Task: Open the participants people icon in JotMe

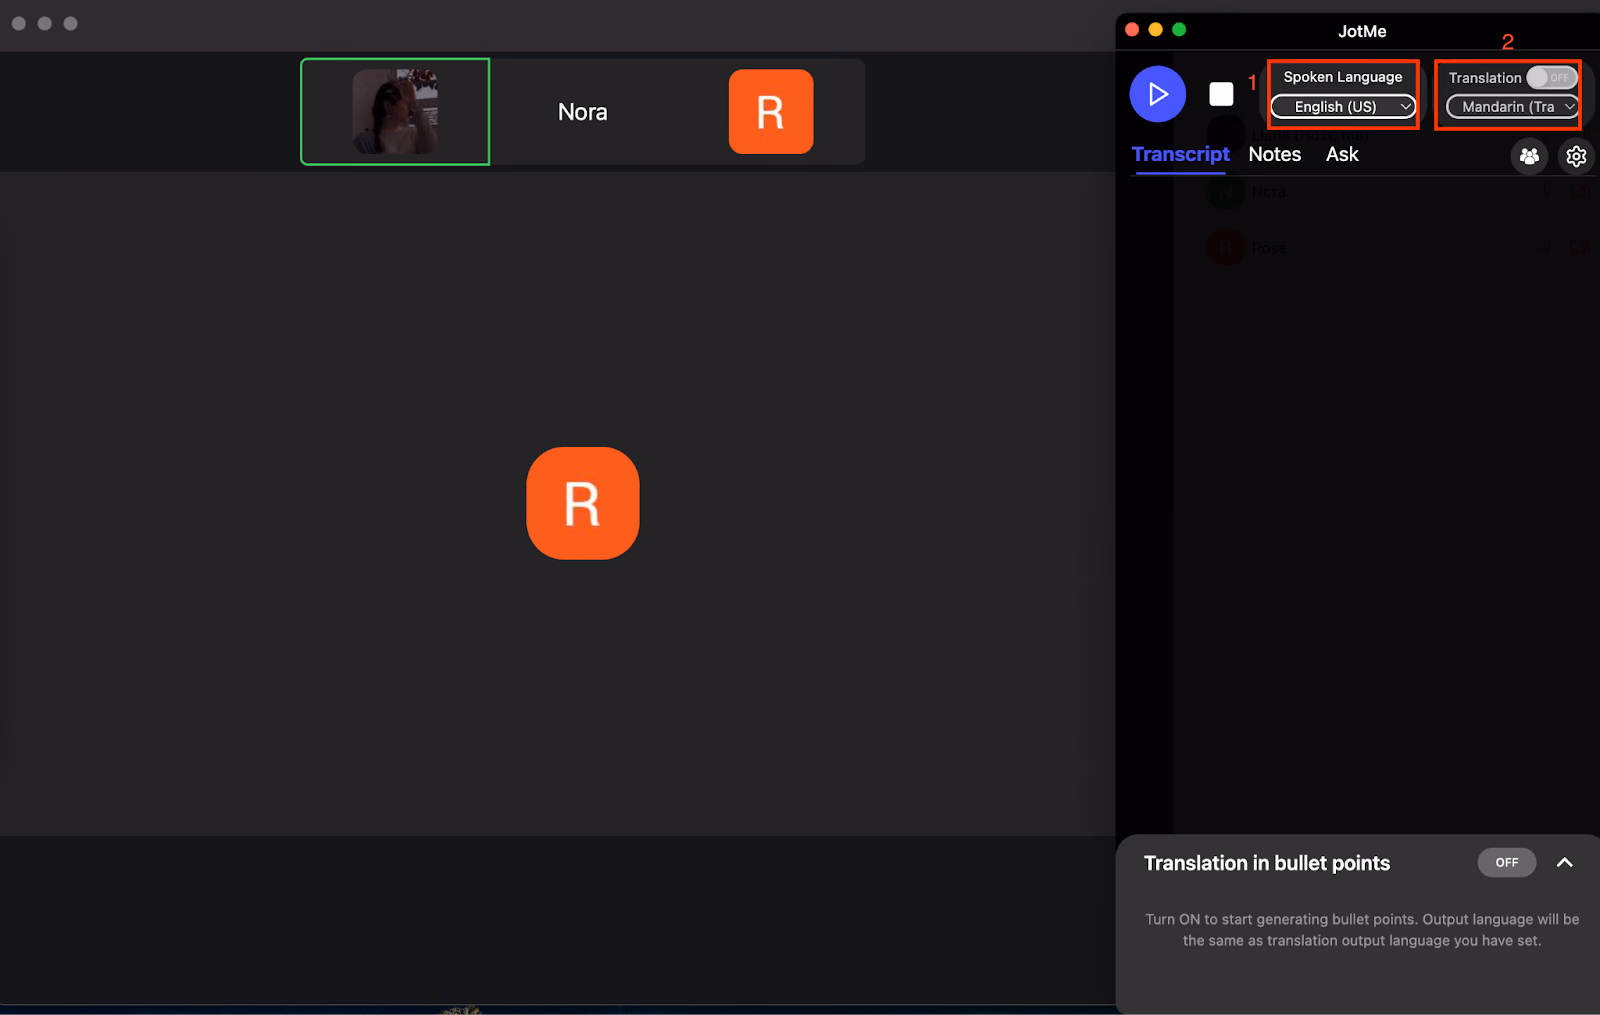Action: click(x=1529, y=156)
